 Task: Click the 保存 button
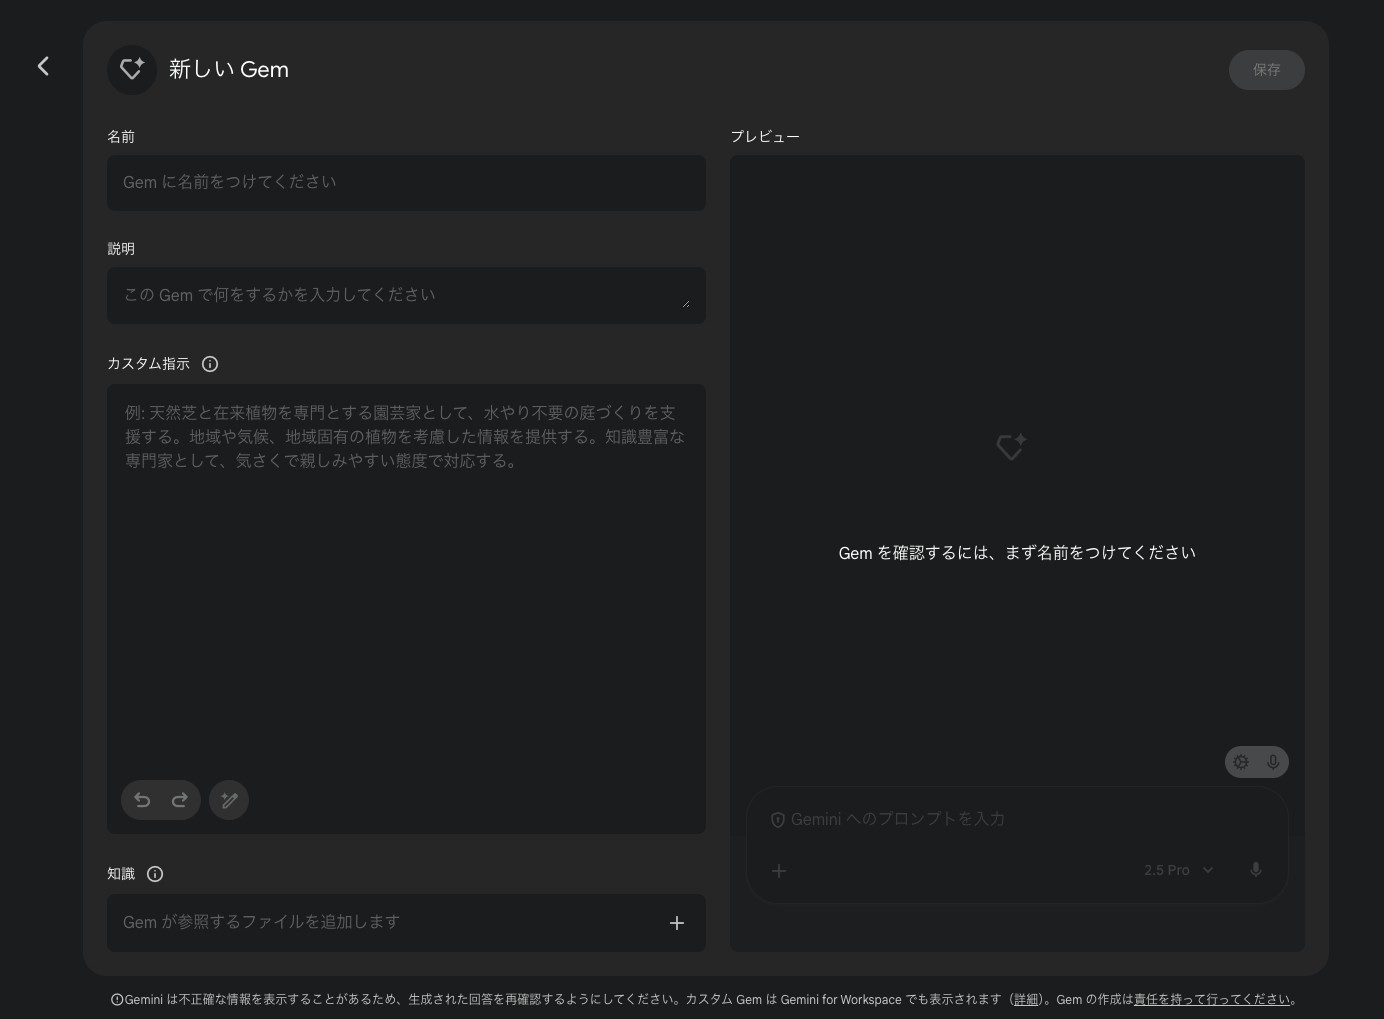point(1267,70)
